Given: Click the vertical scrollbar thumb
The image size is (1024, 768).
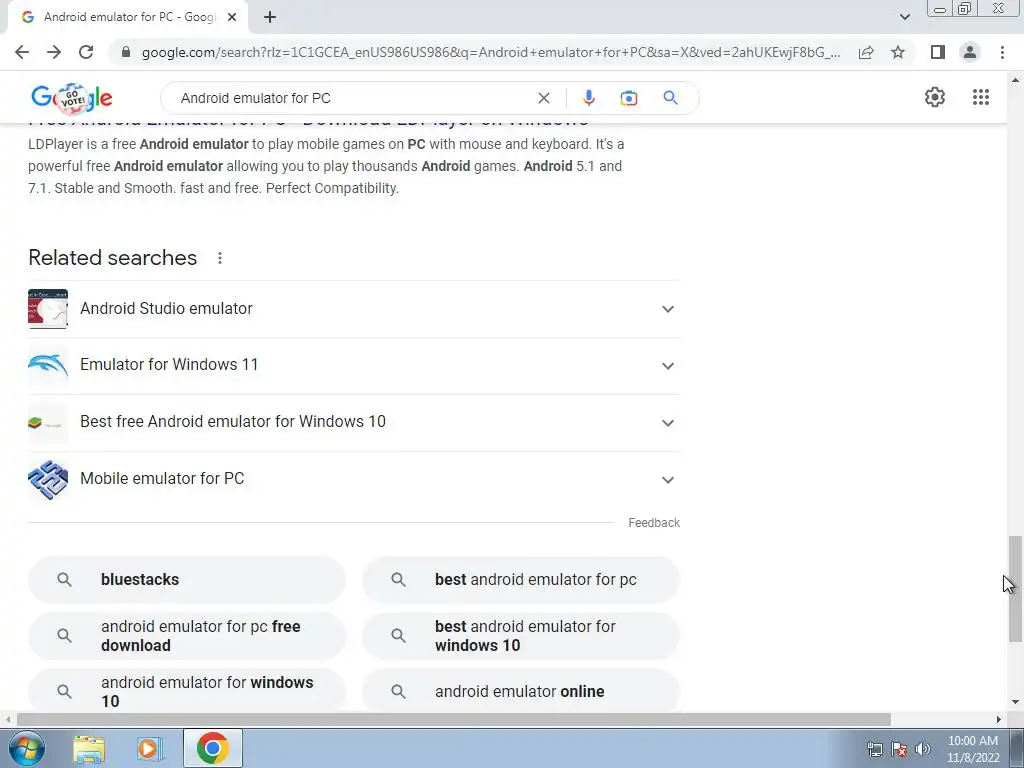Looking at the screenshot, I should tap(1014, 588).
